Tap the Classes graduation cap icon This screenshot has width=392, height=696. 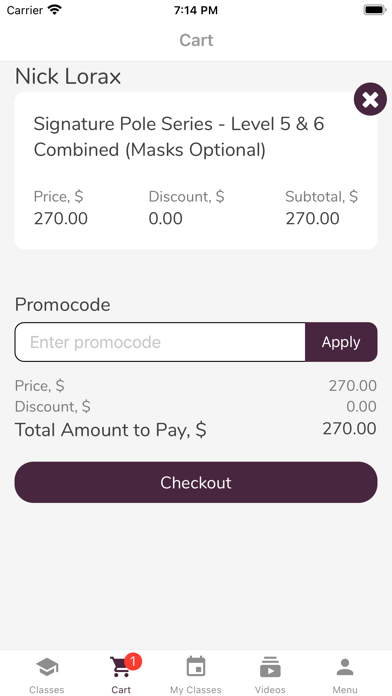coord(47,667)
